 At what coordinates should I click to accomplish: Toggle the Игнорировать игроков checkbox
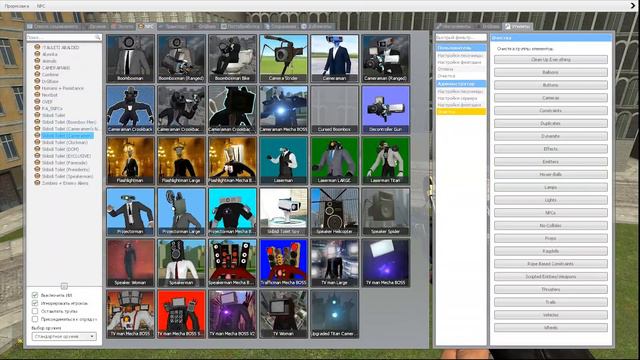point(35,303)
